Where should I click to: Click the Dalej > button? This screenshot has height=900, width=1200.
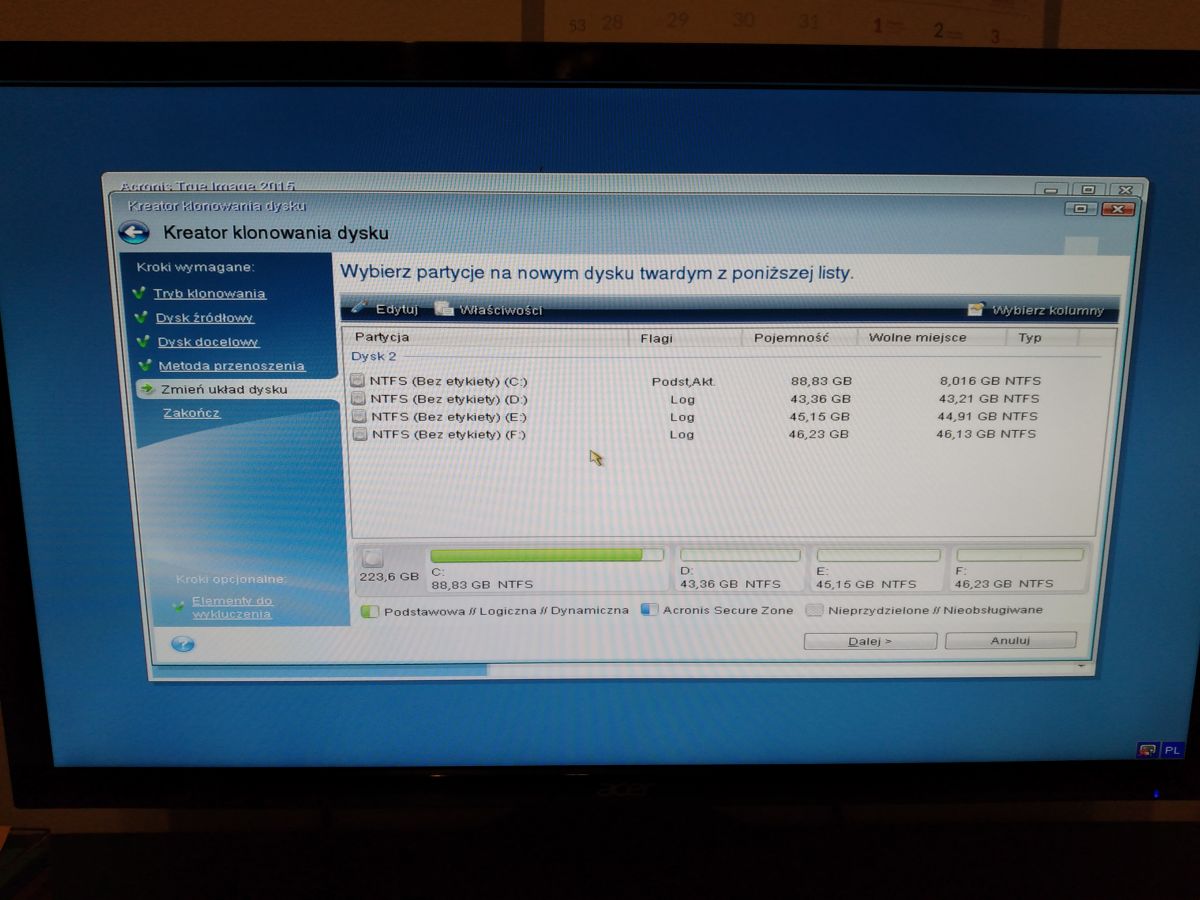click(x=870, y=641)
